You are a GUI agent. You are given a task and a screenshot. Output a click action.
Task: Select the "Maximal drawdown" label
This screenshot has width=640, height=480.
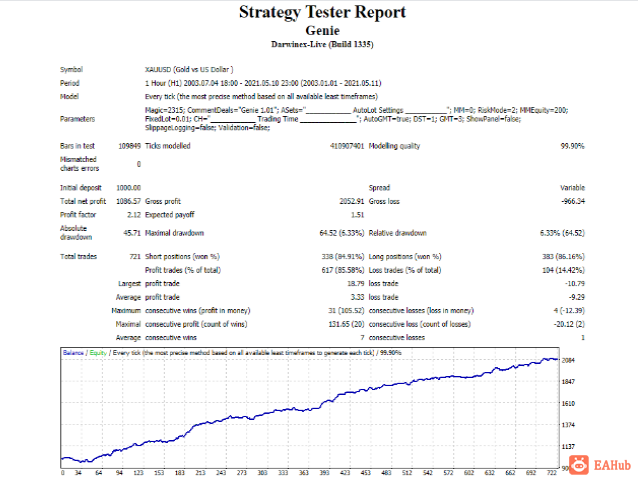174,233
